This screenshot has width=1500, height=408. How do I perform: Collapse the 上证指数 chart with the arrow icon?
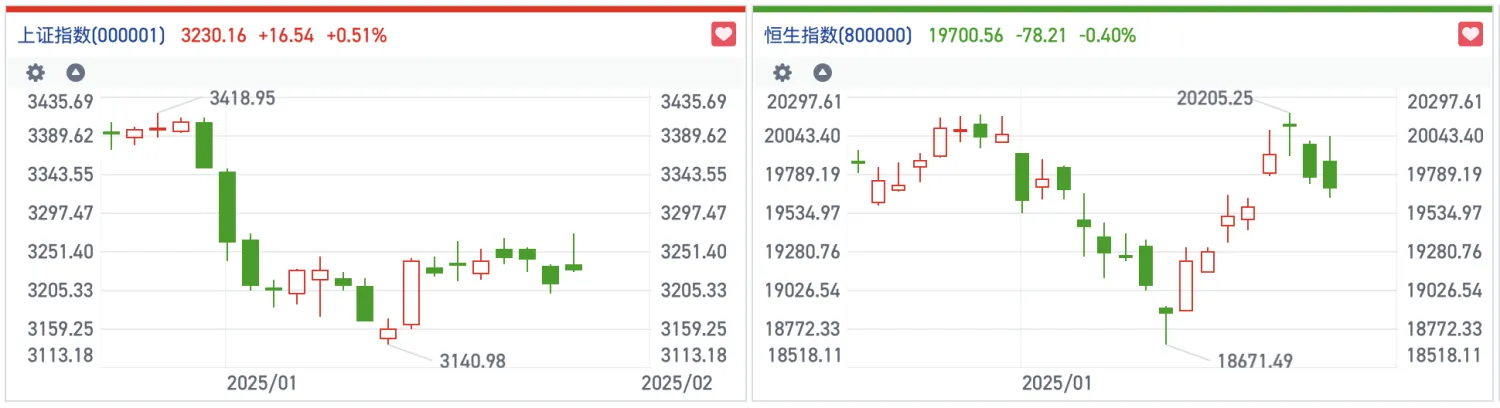click(75, 72)
